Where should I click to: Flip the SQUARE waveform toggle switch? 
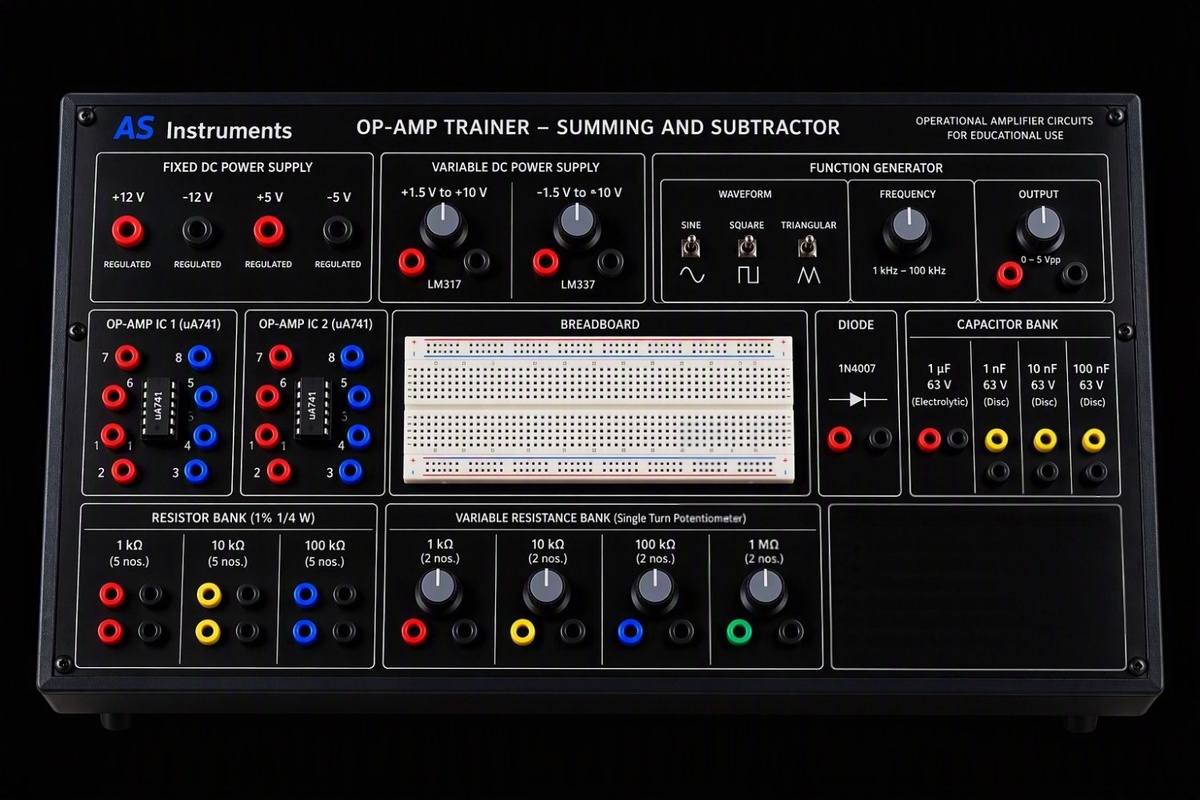tap(747, 246)
